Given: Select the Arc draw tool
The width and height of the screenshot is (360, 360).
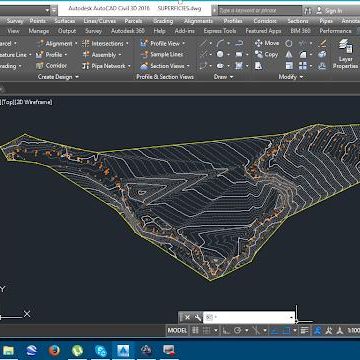Looking at the screenshot, I should pos(220,43).
